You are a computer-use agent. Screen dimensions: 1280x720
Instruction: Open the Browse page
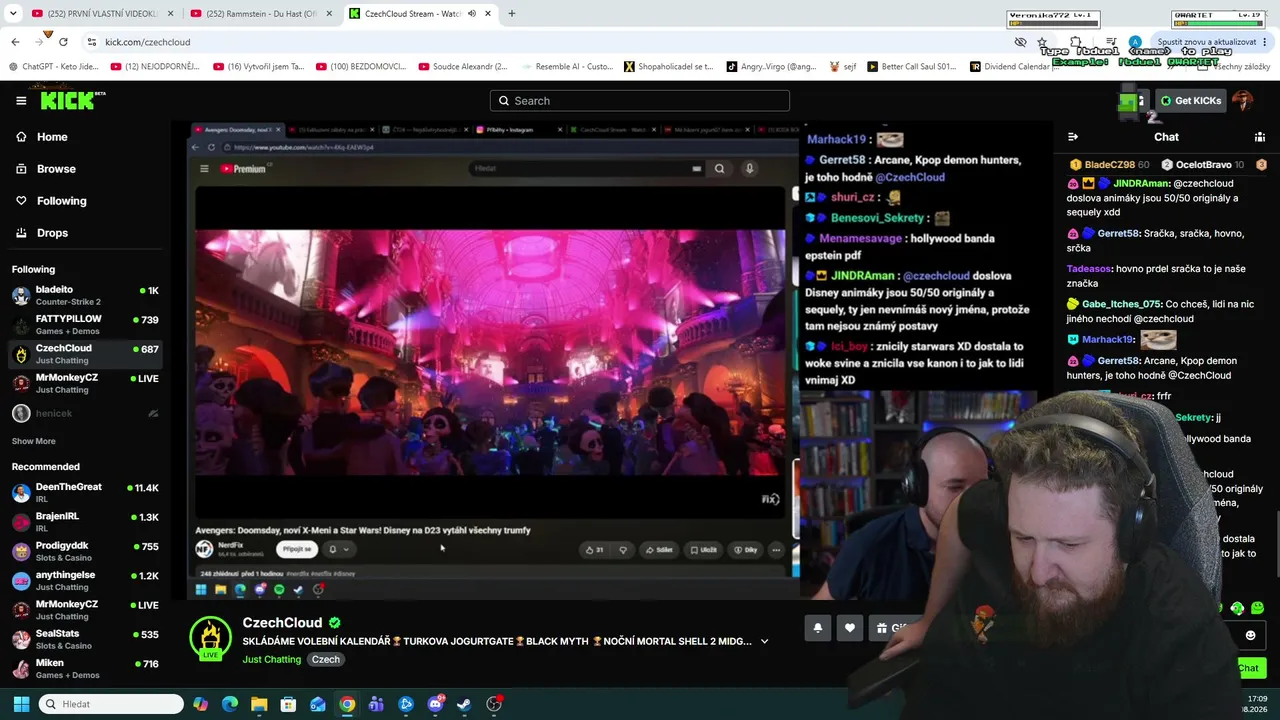pyautogui.click(x=56, y=169)
